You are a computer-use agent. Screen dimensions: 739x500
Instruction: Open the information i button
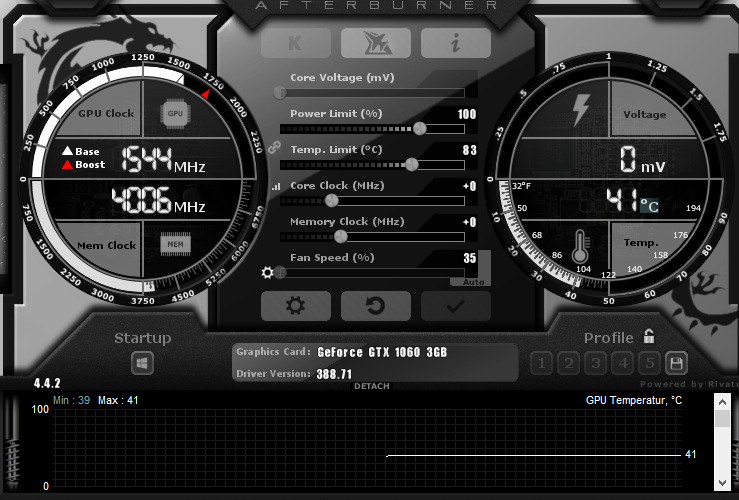[456, 43]
